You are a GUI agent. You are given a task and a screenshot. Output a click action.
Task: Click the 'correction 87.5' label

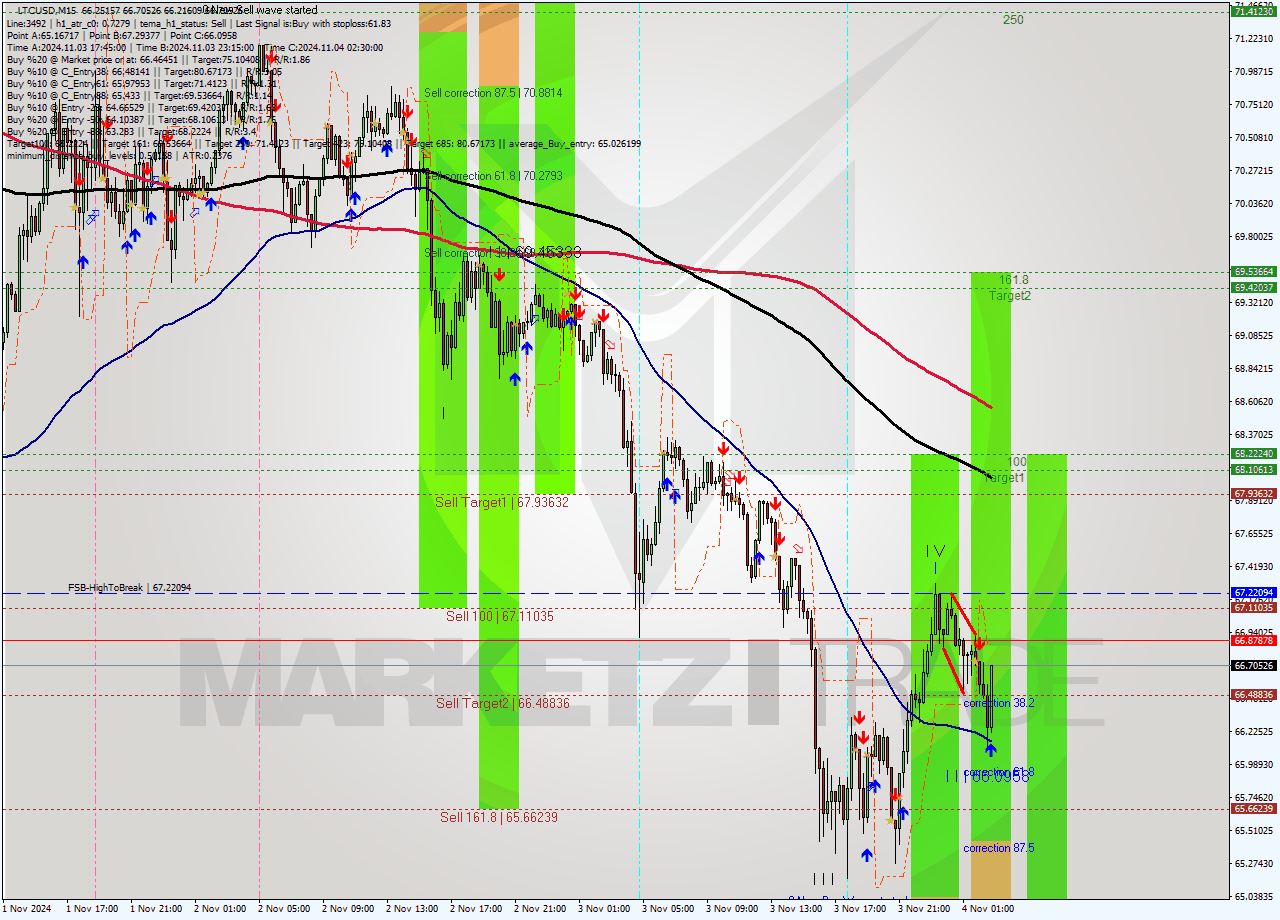(999, 848)
